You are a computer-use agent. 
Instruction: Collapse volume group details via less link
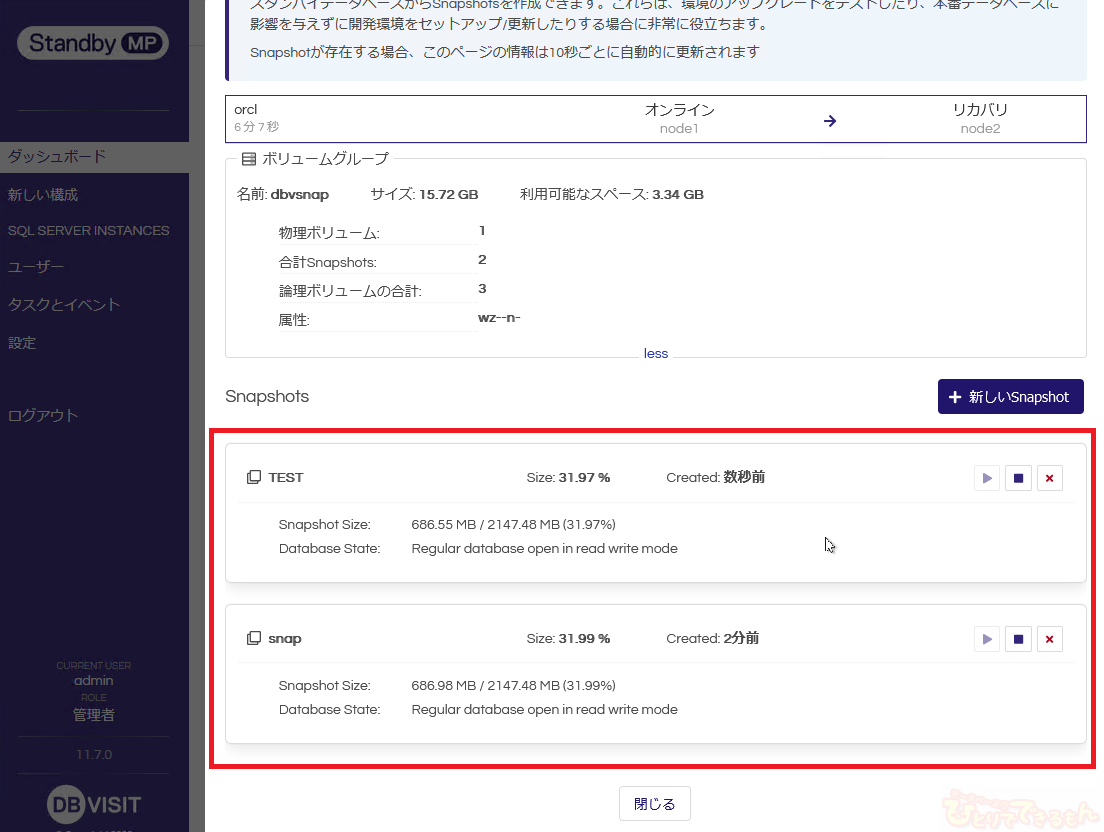[656, 353]
